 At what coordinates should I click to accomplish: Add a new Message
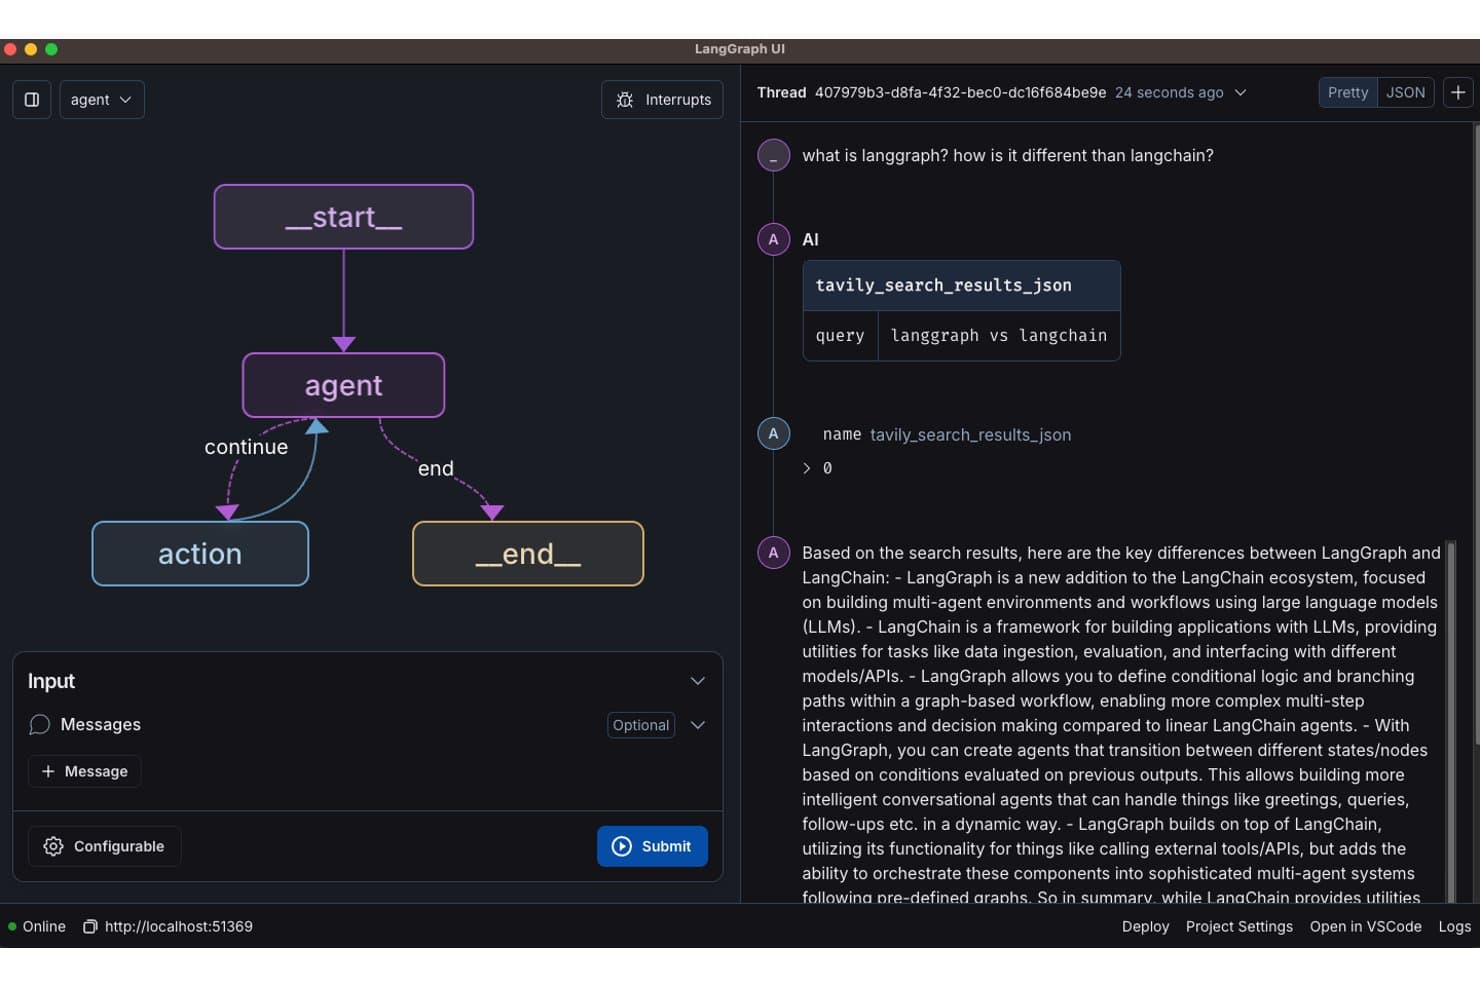(x=85, y=772)
